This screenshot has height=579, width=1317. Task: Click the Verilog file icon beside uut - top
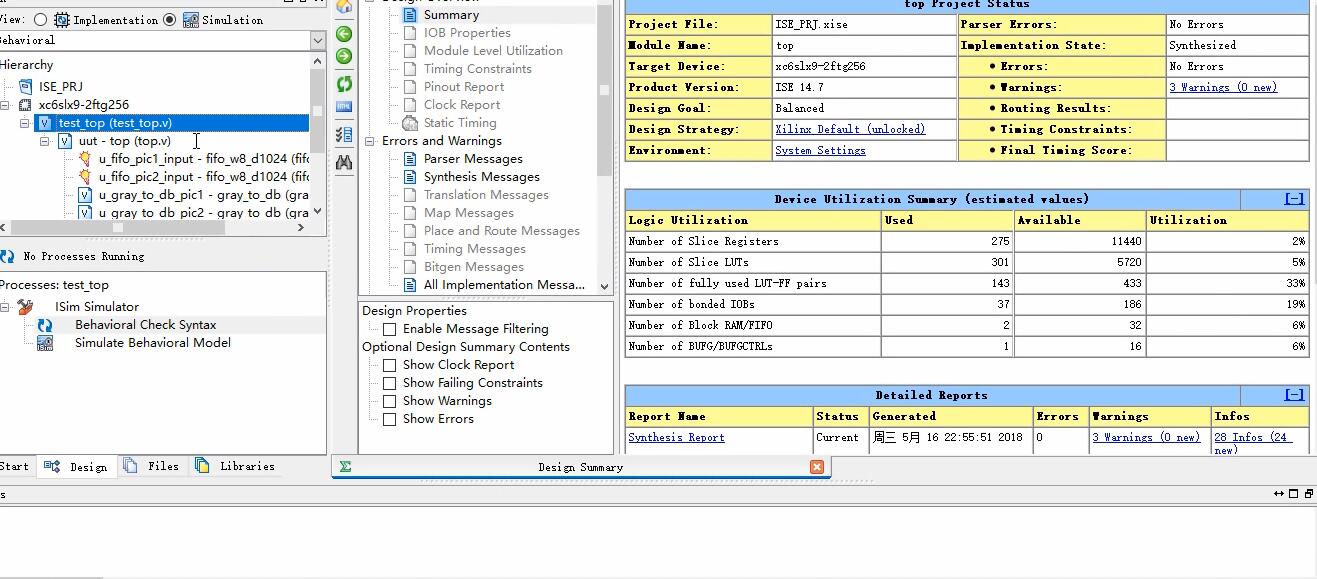click(x=65, y=141)
